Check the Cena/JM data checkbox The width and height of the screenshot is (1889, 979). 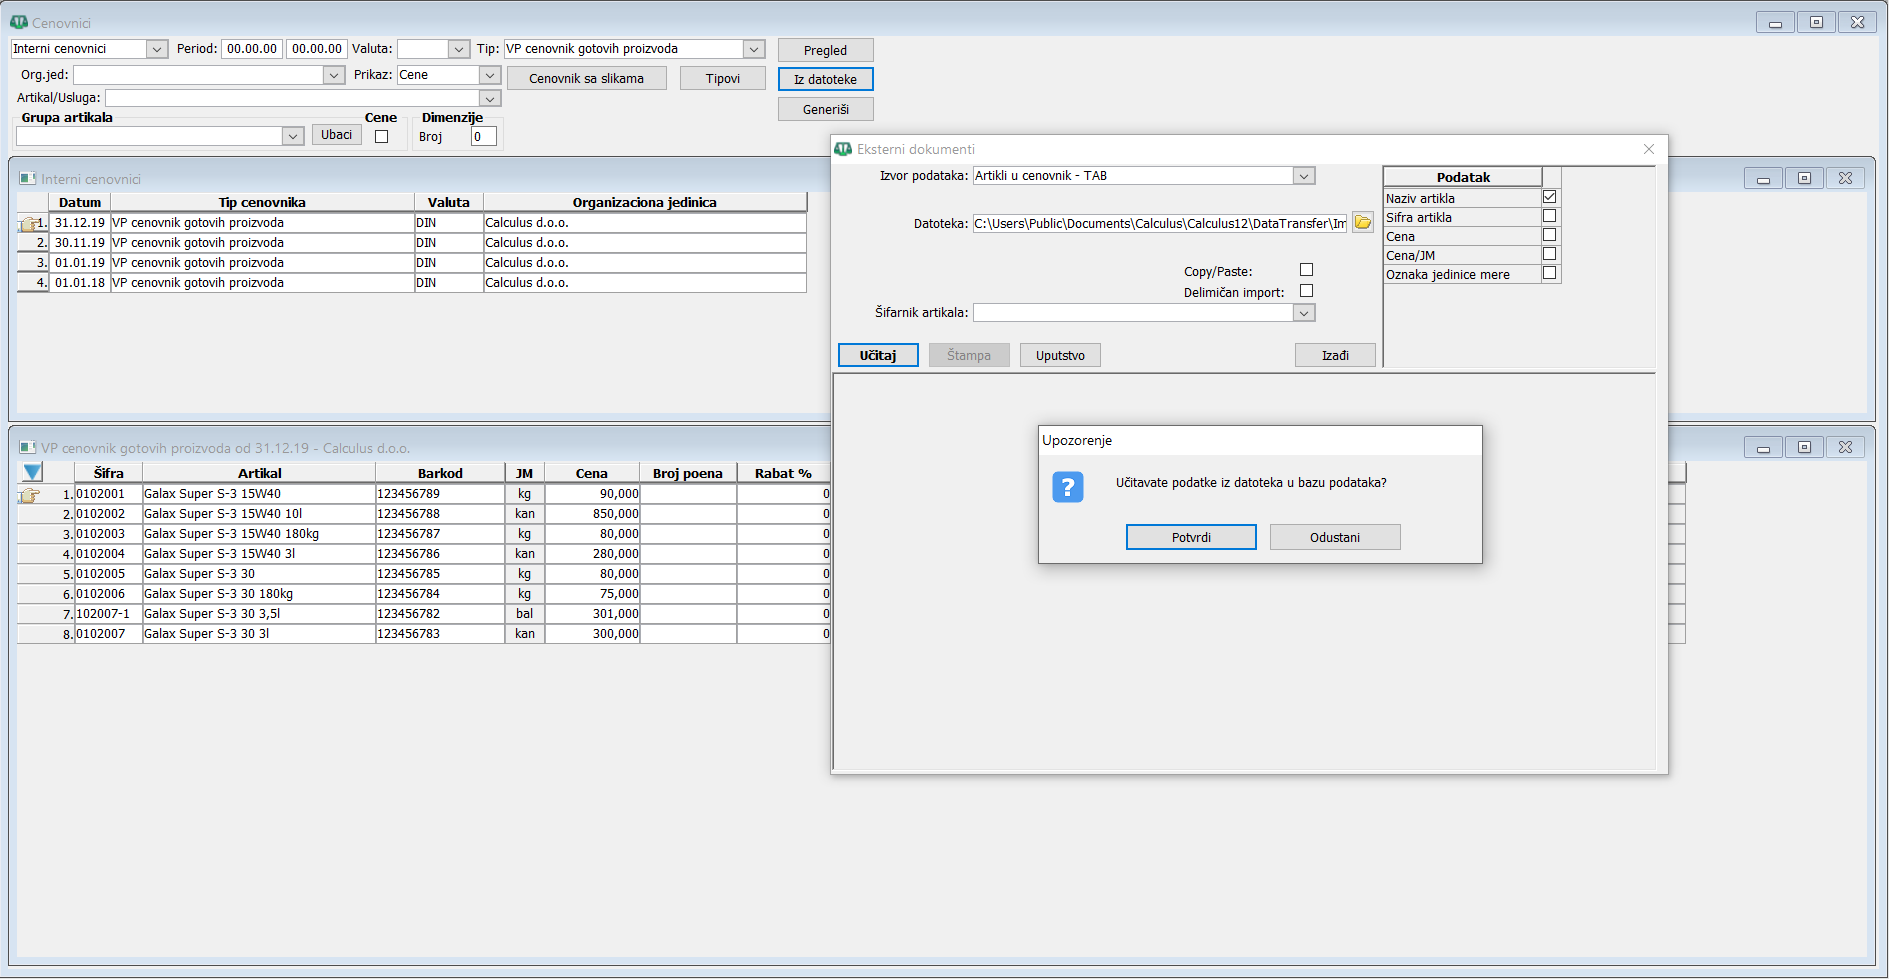(x=1549, y=254)
